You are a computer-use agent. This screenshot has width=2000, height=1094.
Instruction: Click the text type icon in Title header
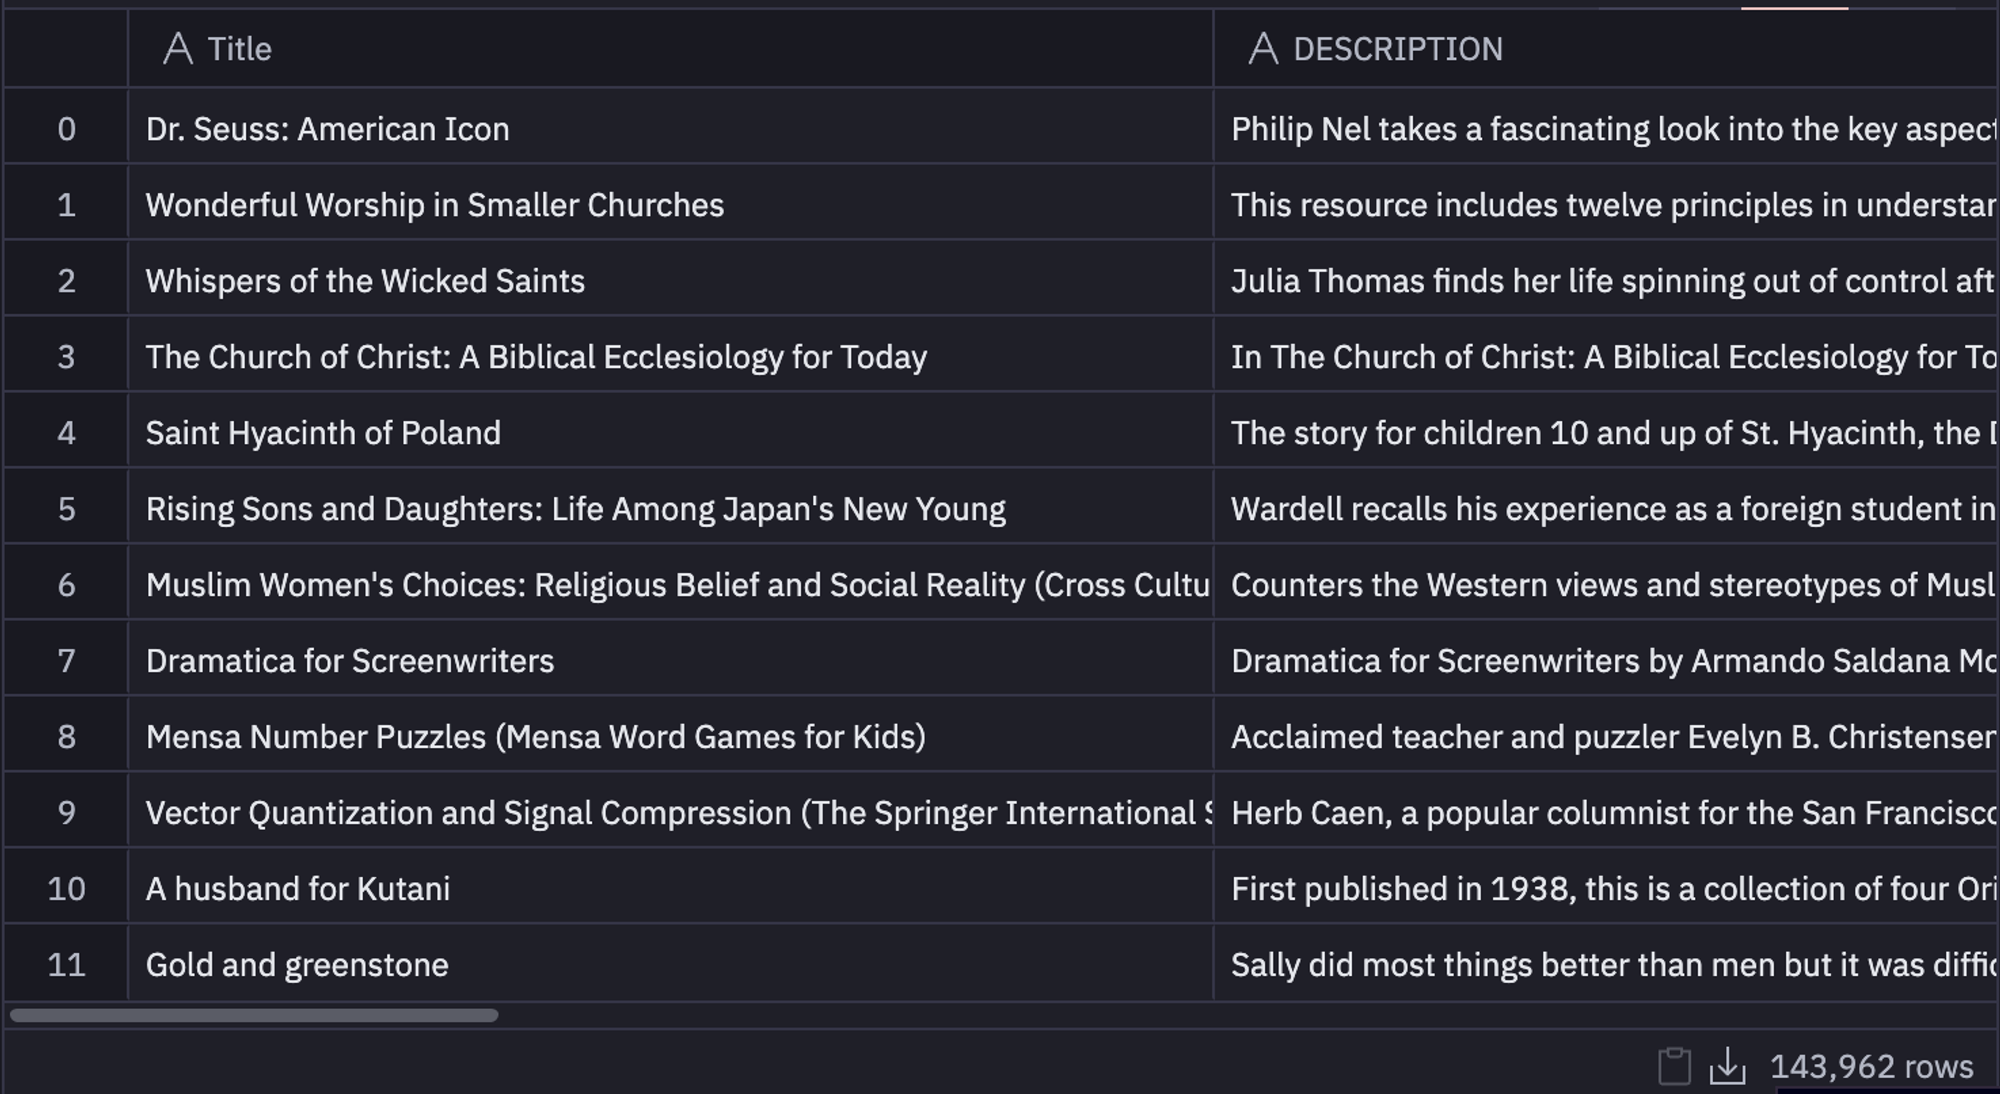pos(178,48)
